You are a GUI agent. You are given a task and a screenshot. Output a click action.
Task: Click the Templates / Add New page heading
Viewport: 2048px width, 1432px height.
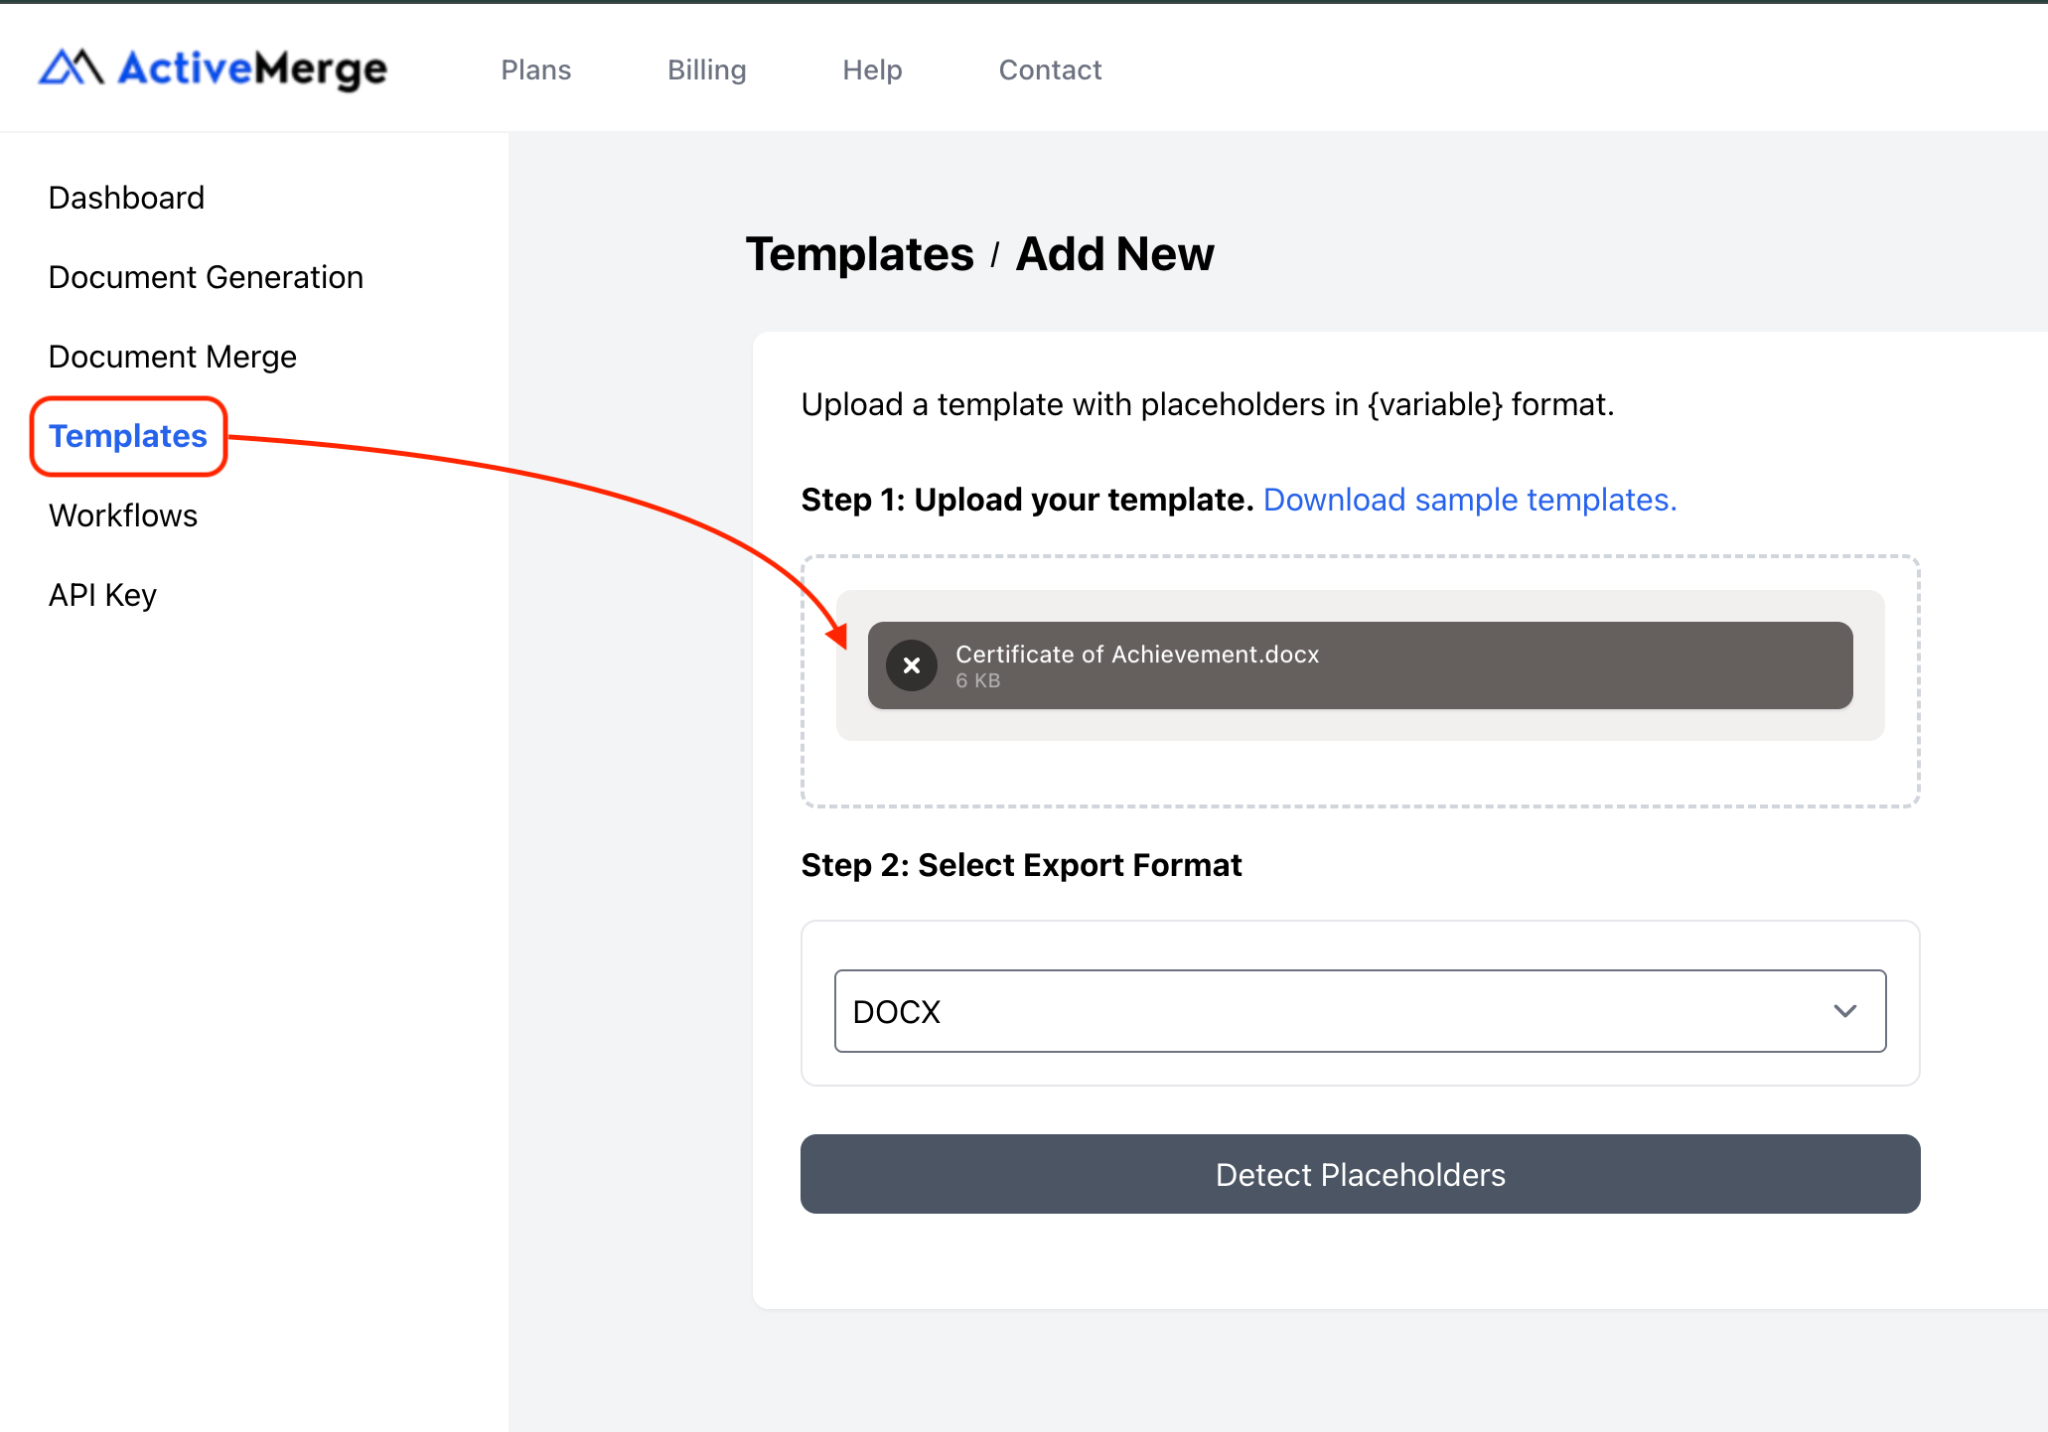[x=981, y=253]
